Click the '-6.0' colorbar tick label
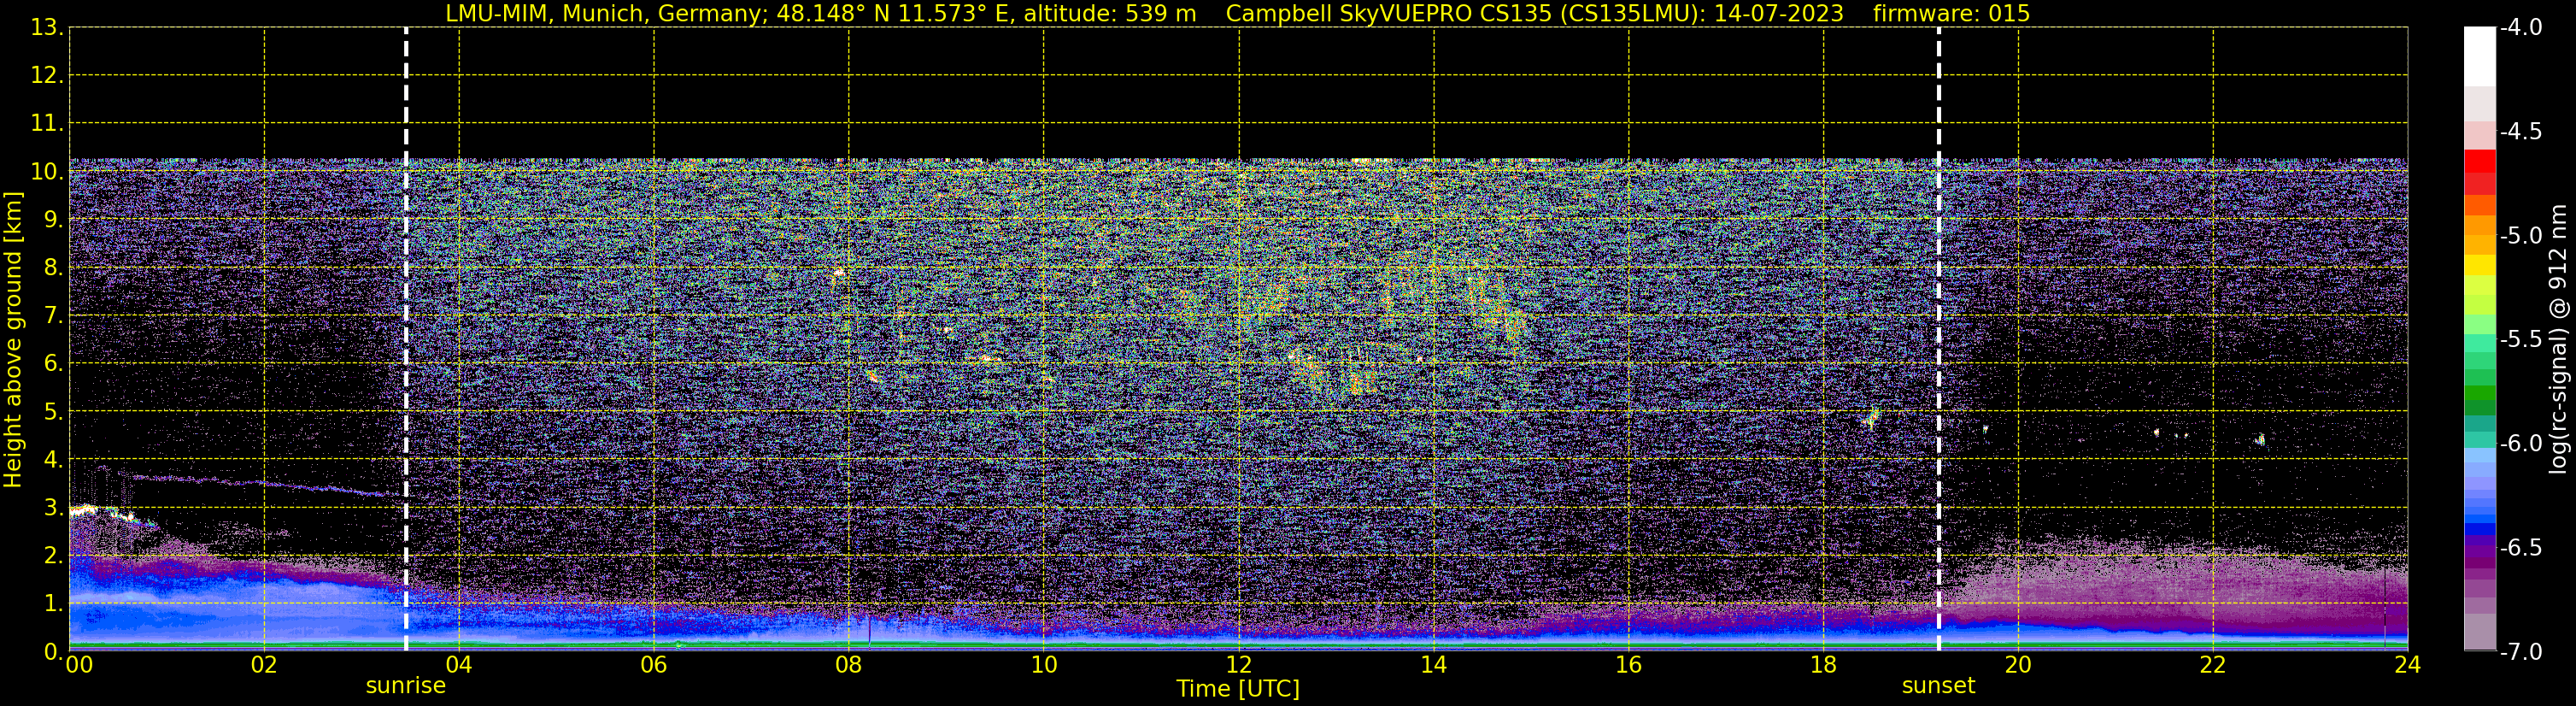The image size is (2576, 706). [x=2521, y=444]
